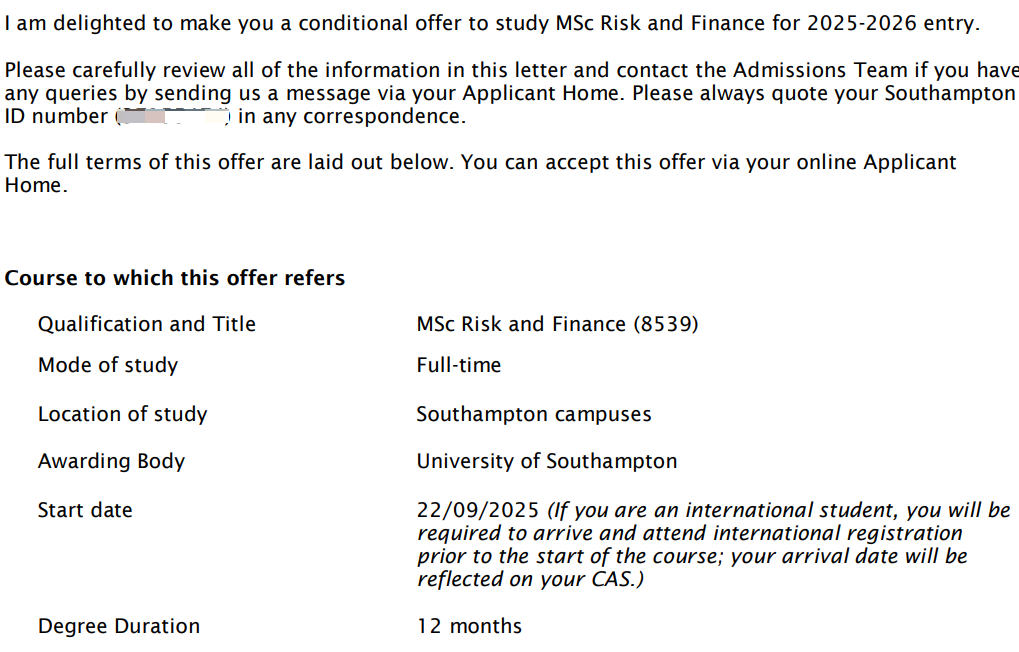Click the 'Start date' label
Screen dimensions: 1019x652
point(85,510)
